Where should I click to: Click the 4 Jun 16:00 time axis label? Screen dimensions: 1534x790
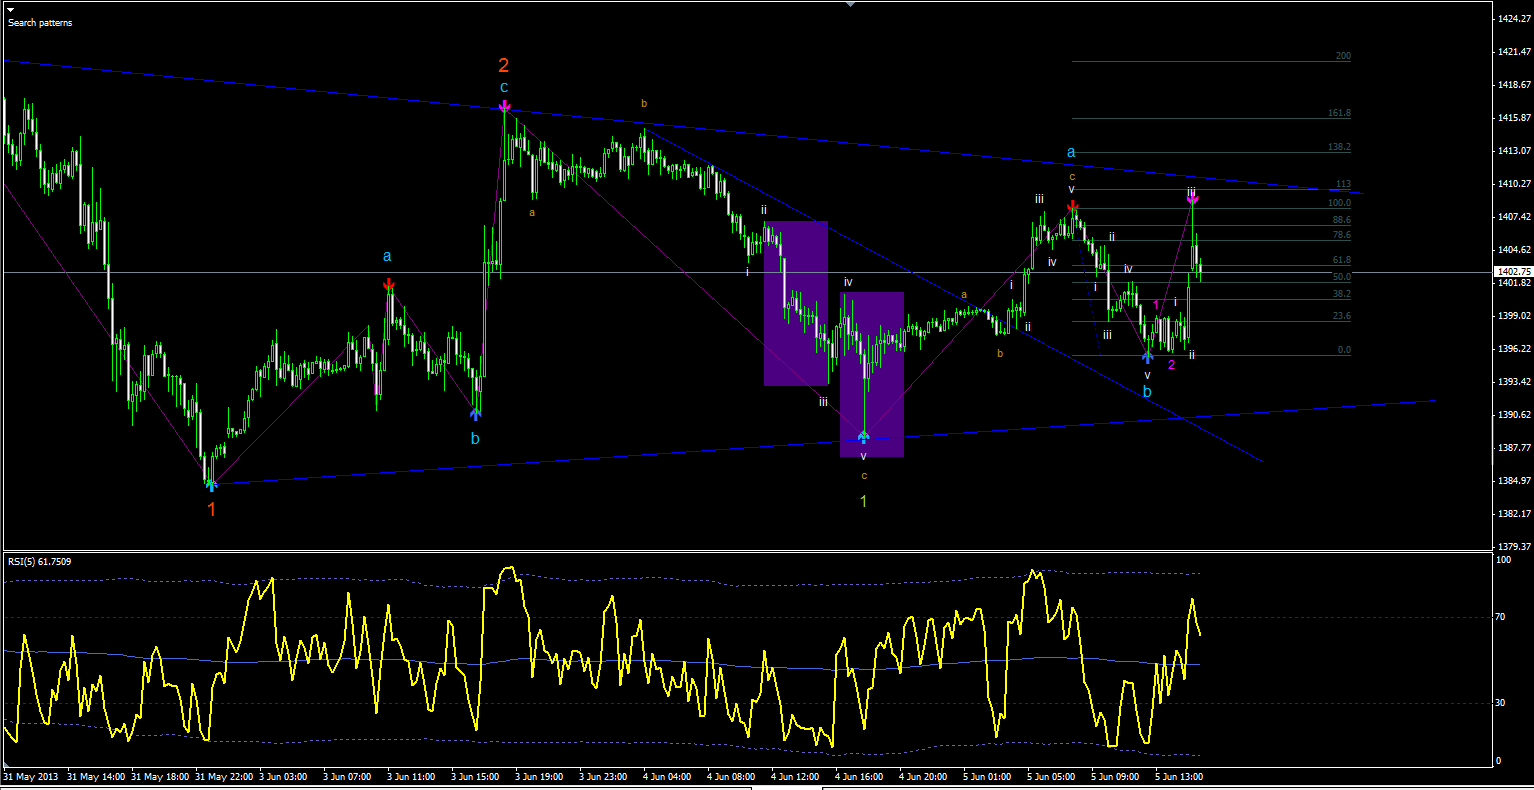point(858,776)
